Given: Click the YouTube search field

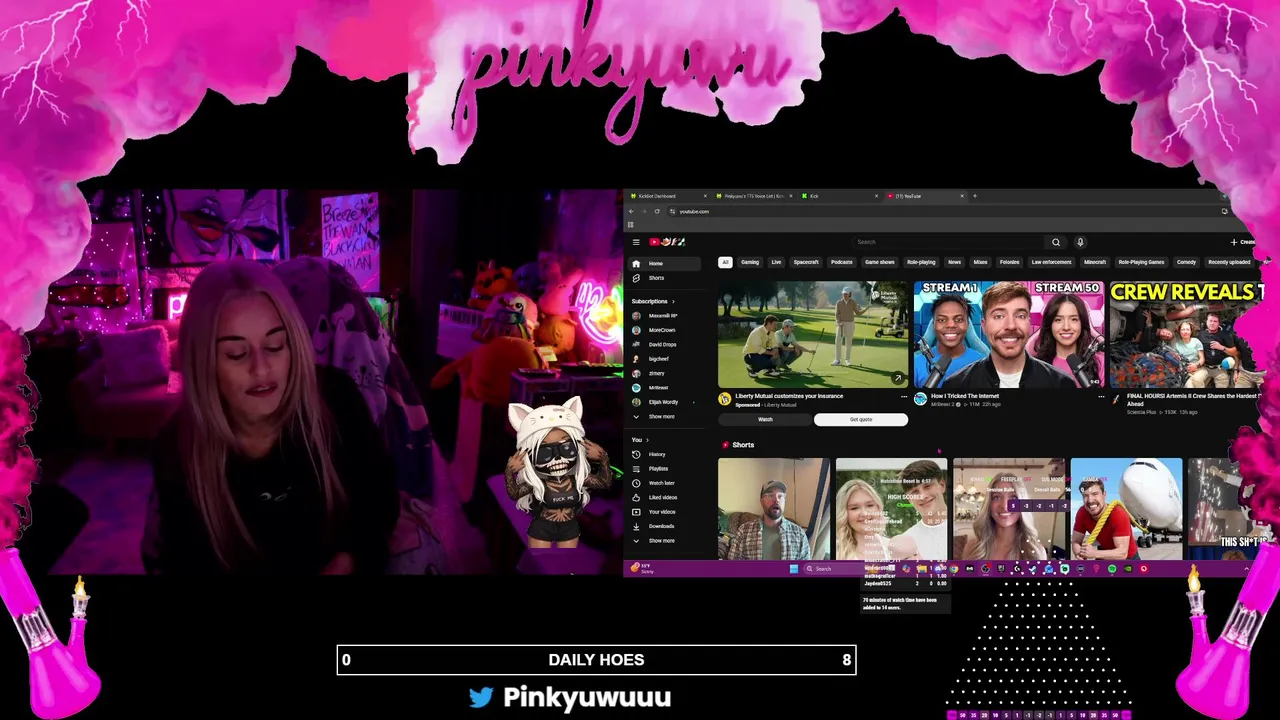Looking at the screenshot, I should pyautogui.click(x=948, y=242).
